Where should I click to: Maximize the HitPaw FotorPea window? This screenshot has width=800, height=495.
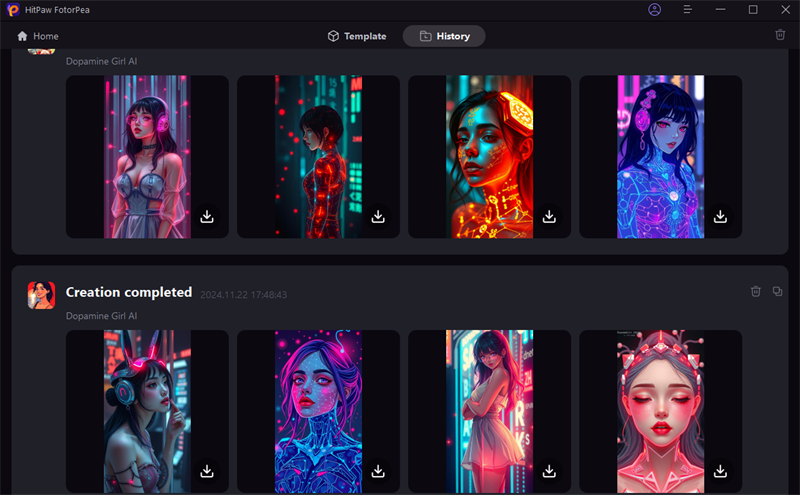pyautogui.click(x=753, y=10)
